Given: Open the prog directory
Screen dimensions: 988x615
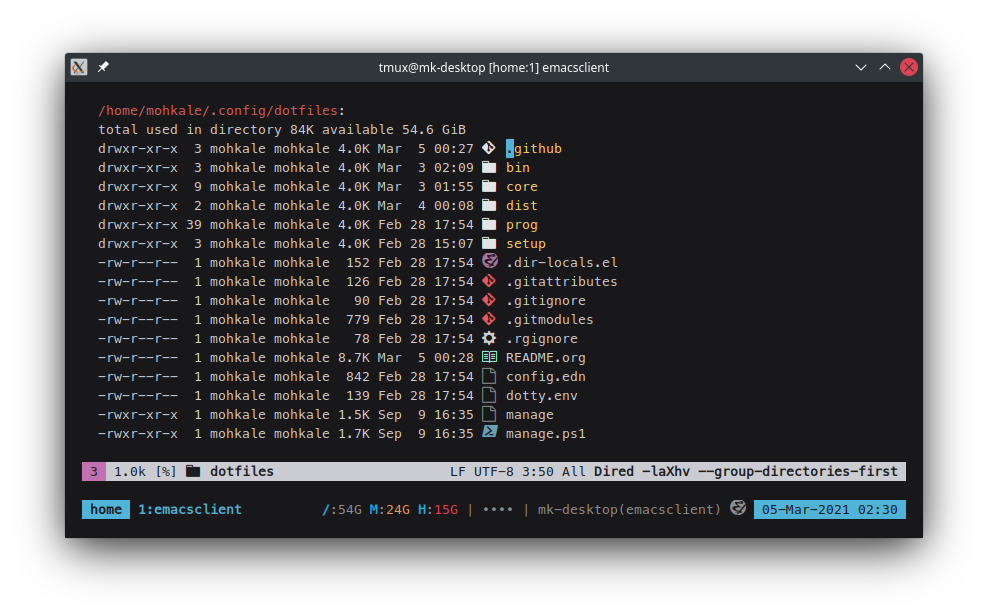Looking at the screenshot, I should coord(521,224).
